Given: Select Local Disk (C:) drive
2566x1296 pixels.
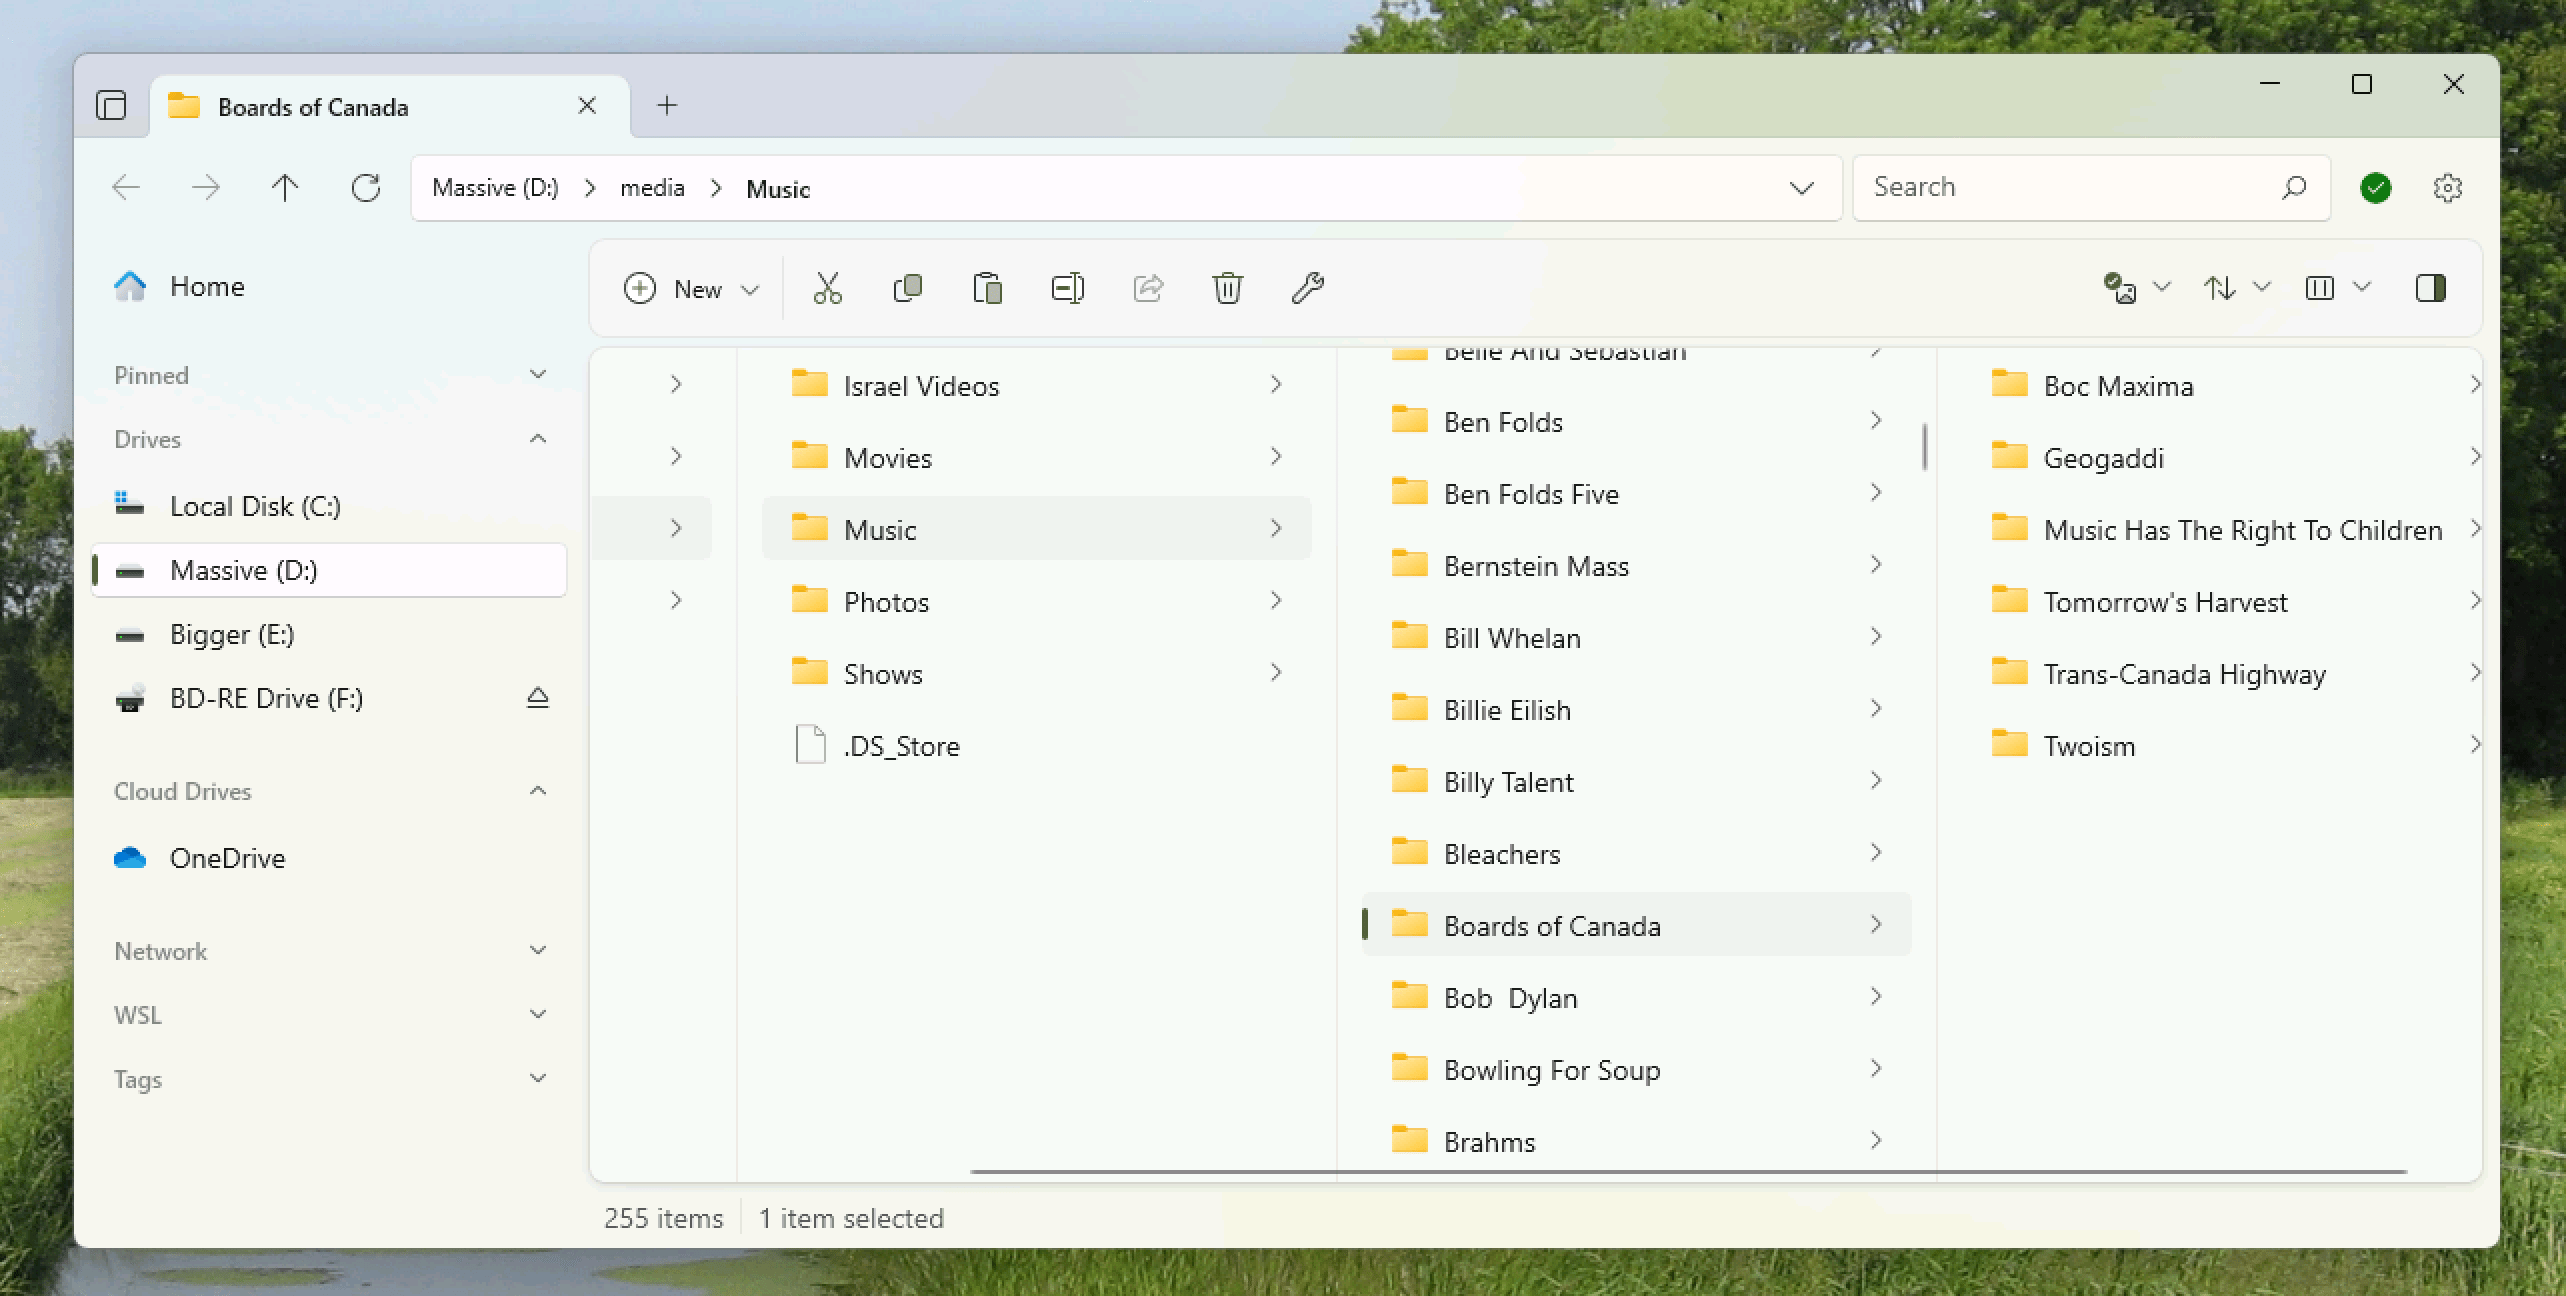Looking at the screenshot, I should 255,506.
